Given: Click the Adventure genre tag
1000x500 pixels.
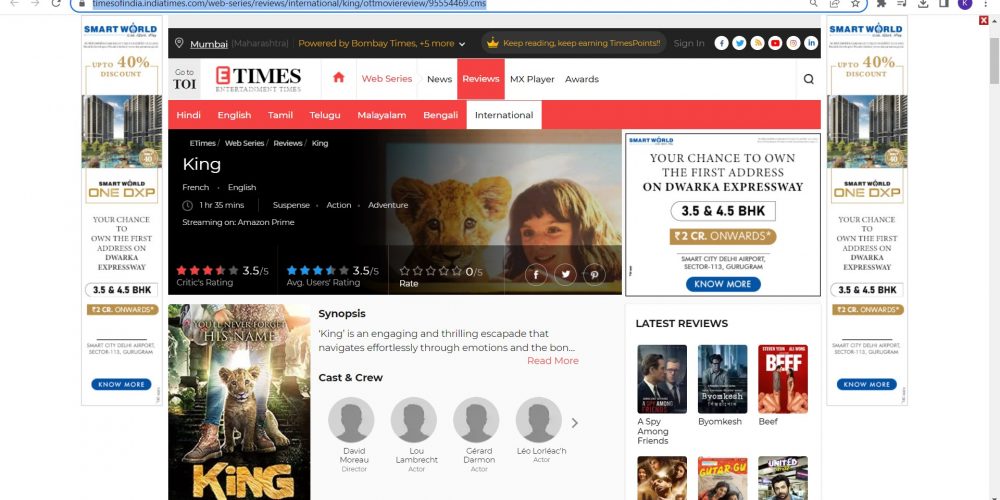Looking at the screenshot, I should [x=388, y=205].
